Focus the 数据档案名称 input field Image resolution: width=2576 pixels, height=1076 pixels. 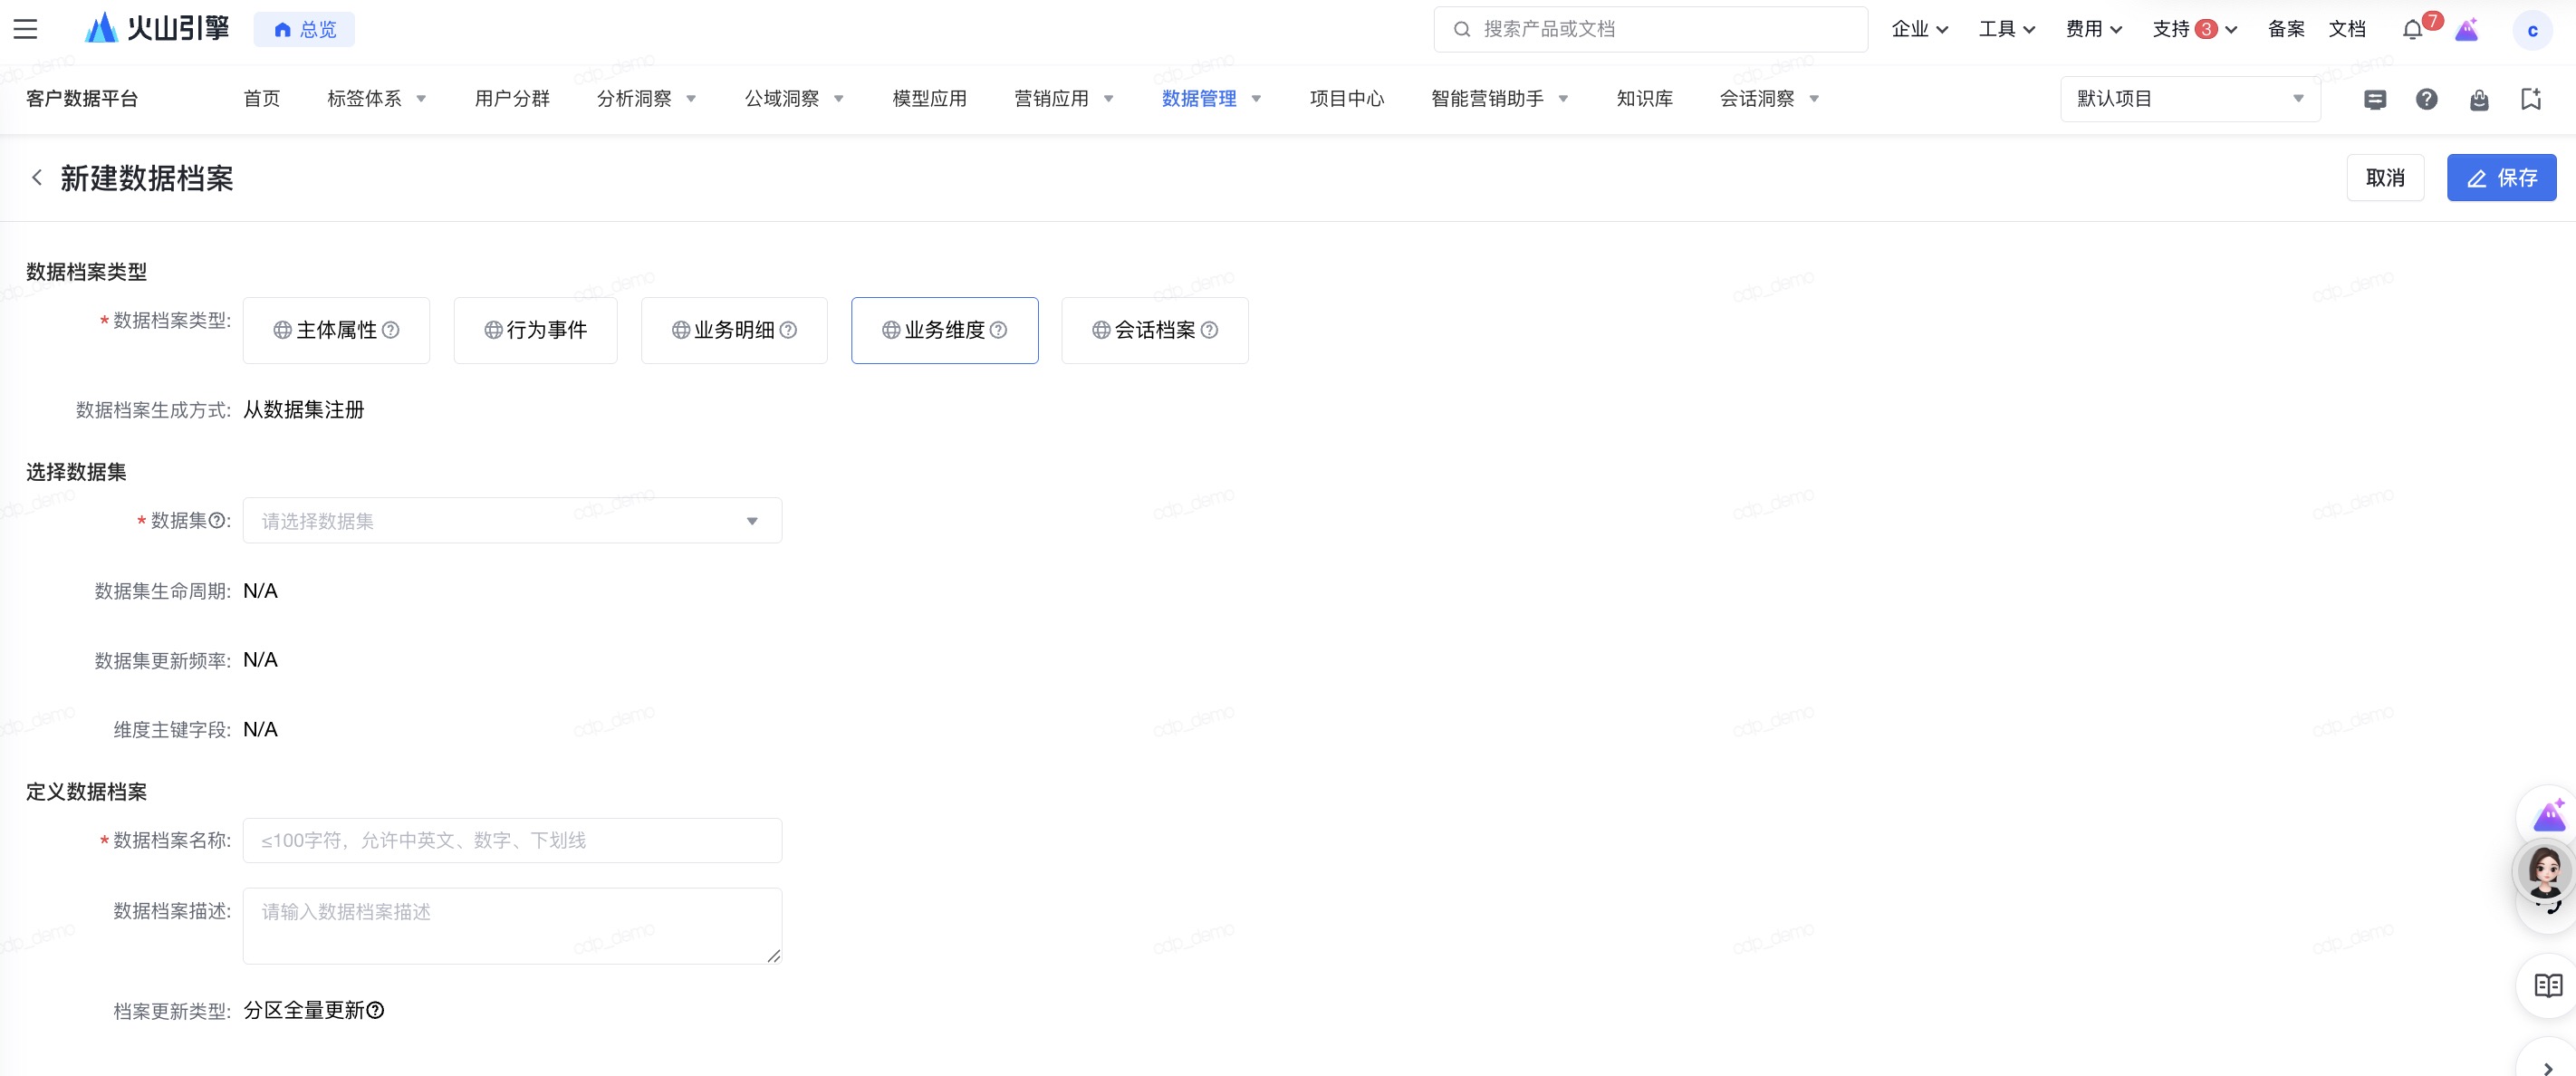pos(512,840)
